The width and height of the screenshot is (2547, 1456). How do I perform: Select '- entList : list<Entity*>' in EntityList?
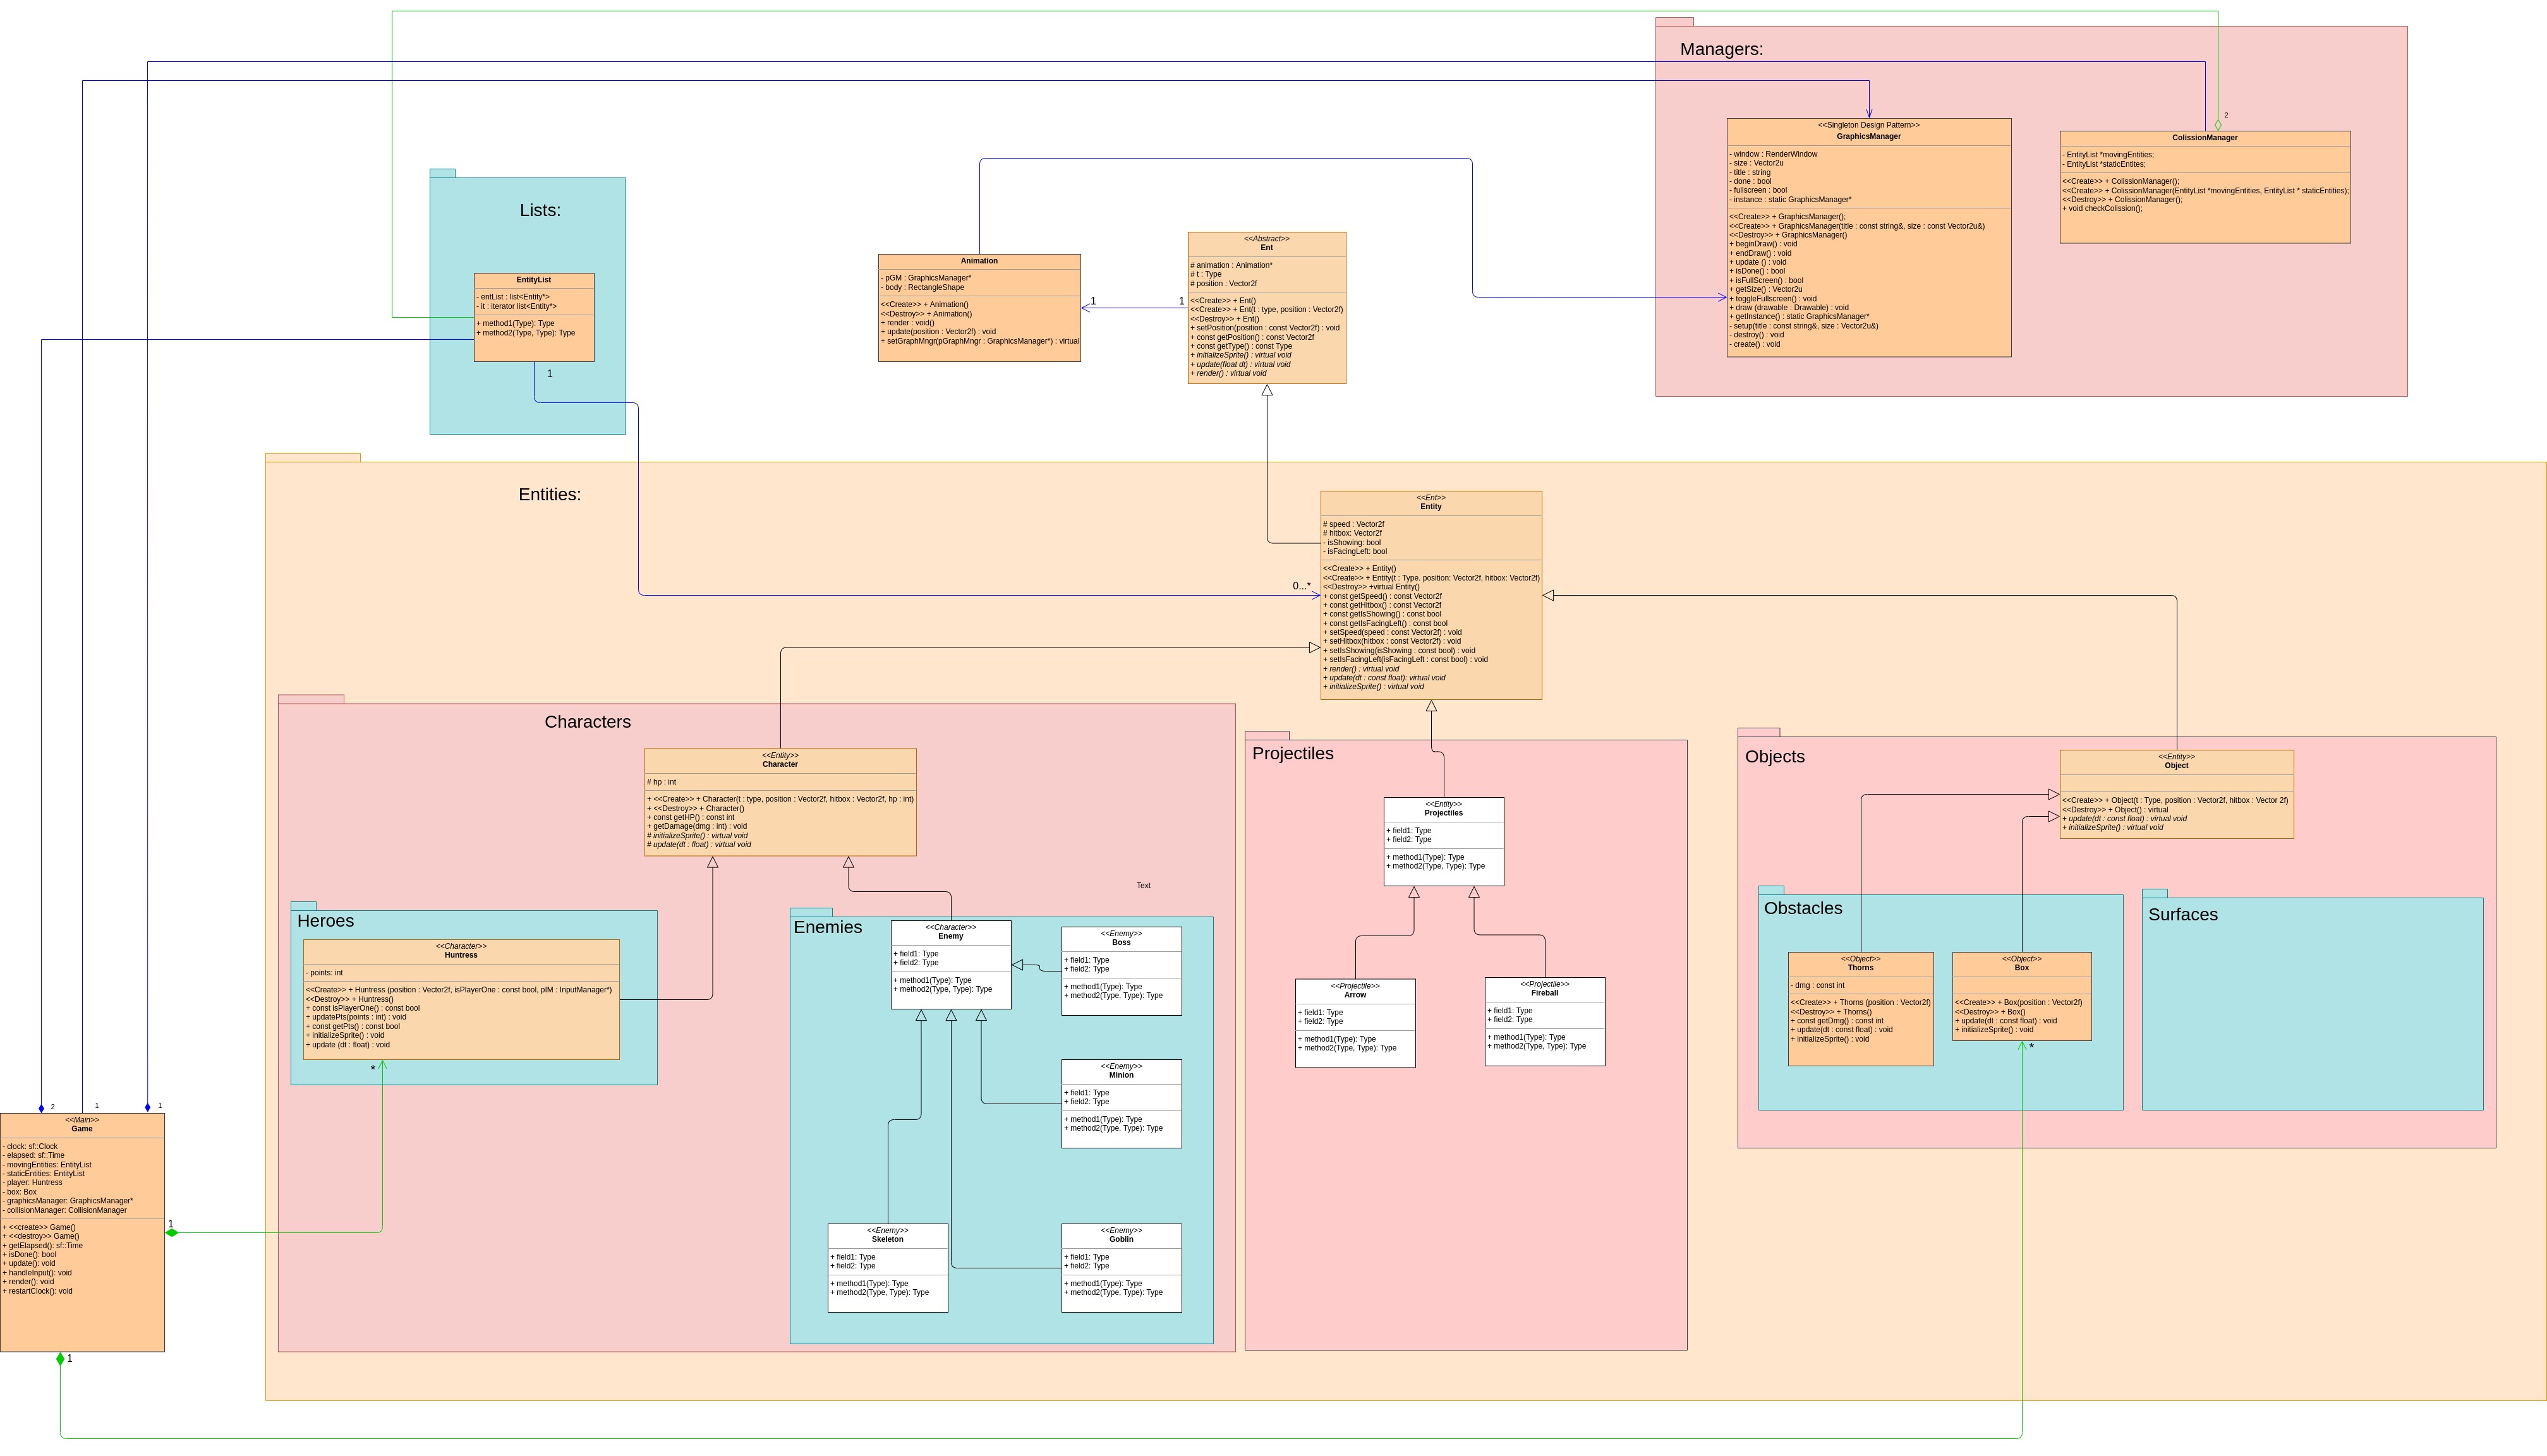point(512,297)
